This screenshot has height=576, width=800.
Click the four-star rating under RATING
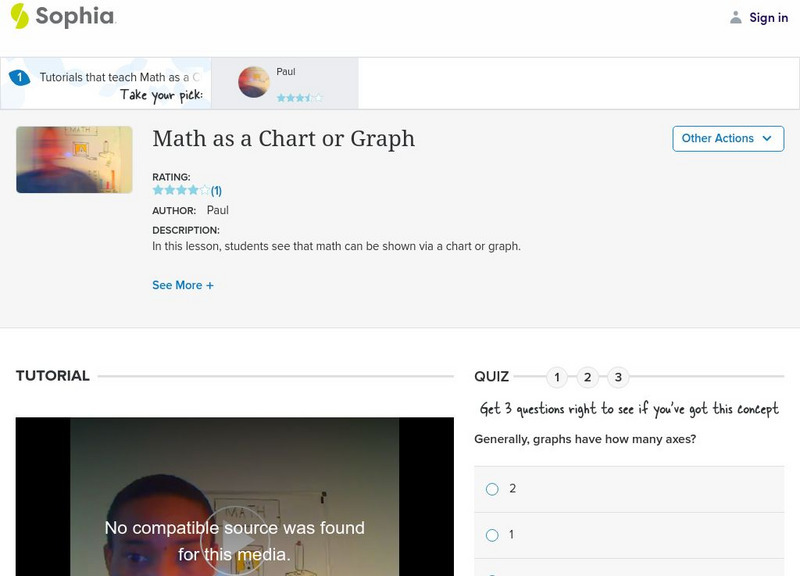(x=181, y=190)
